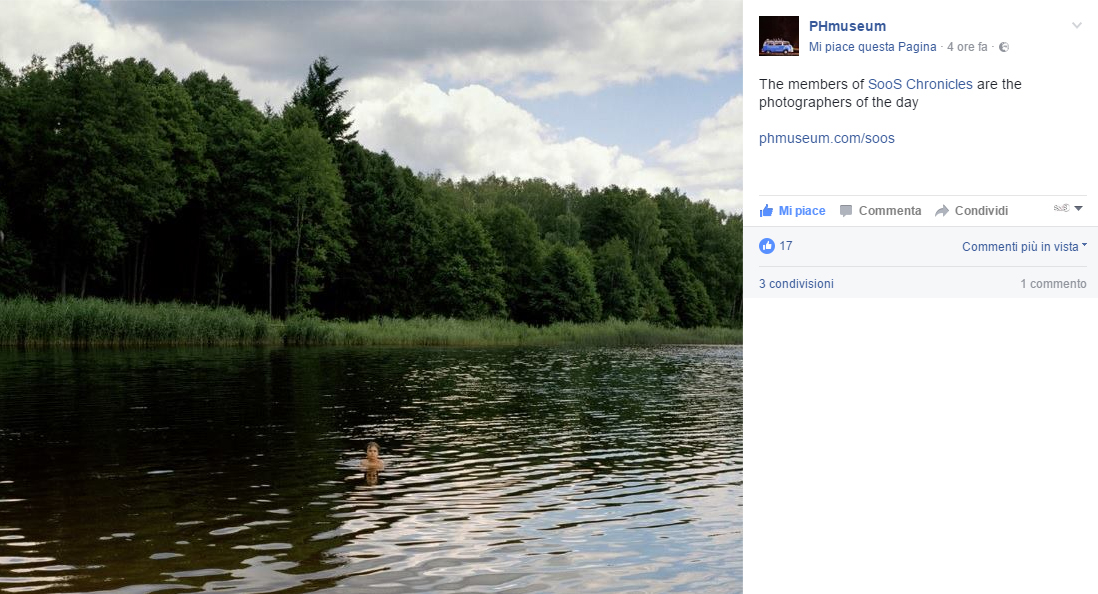Toggle Mi piace on this post
The height and width of the screenshot is (594, 1098).
pos(793,211)
